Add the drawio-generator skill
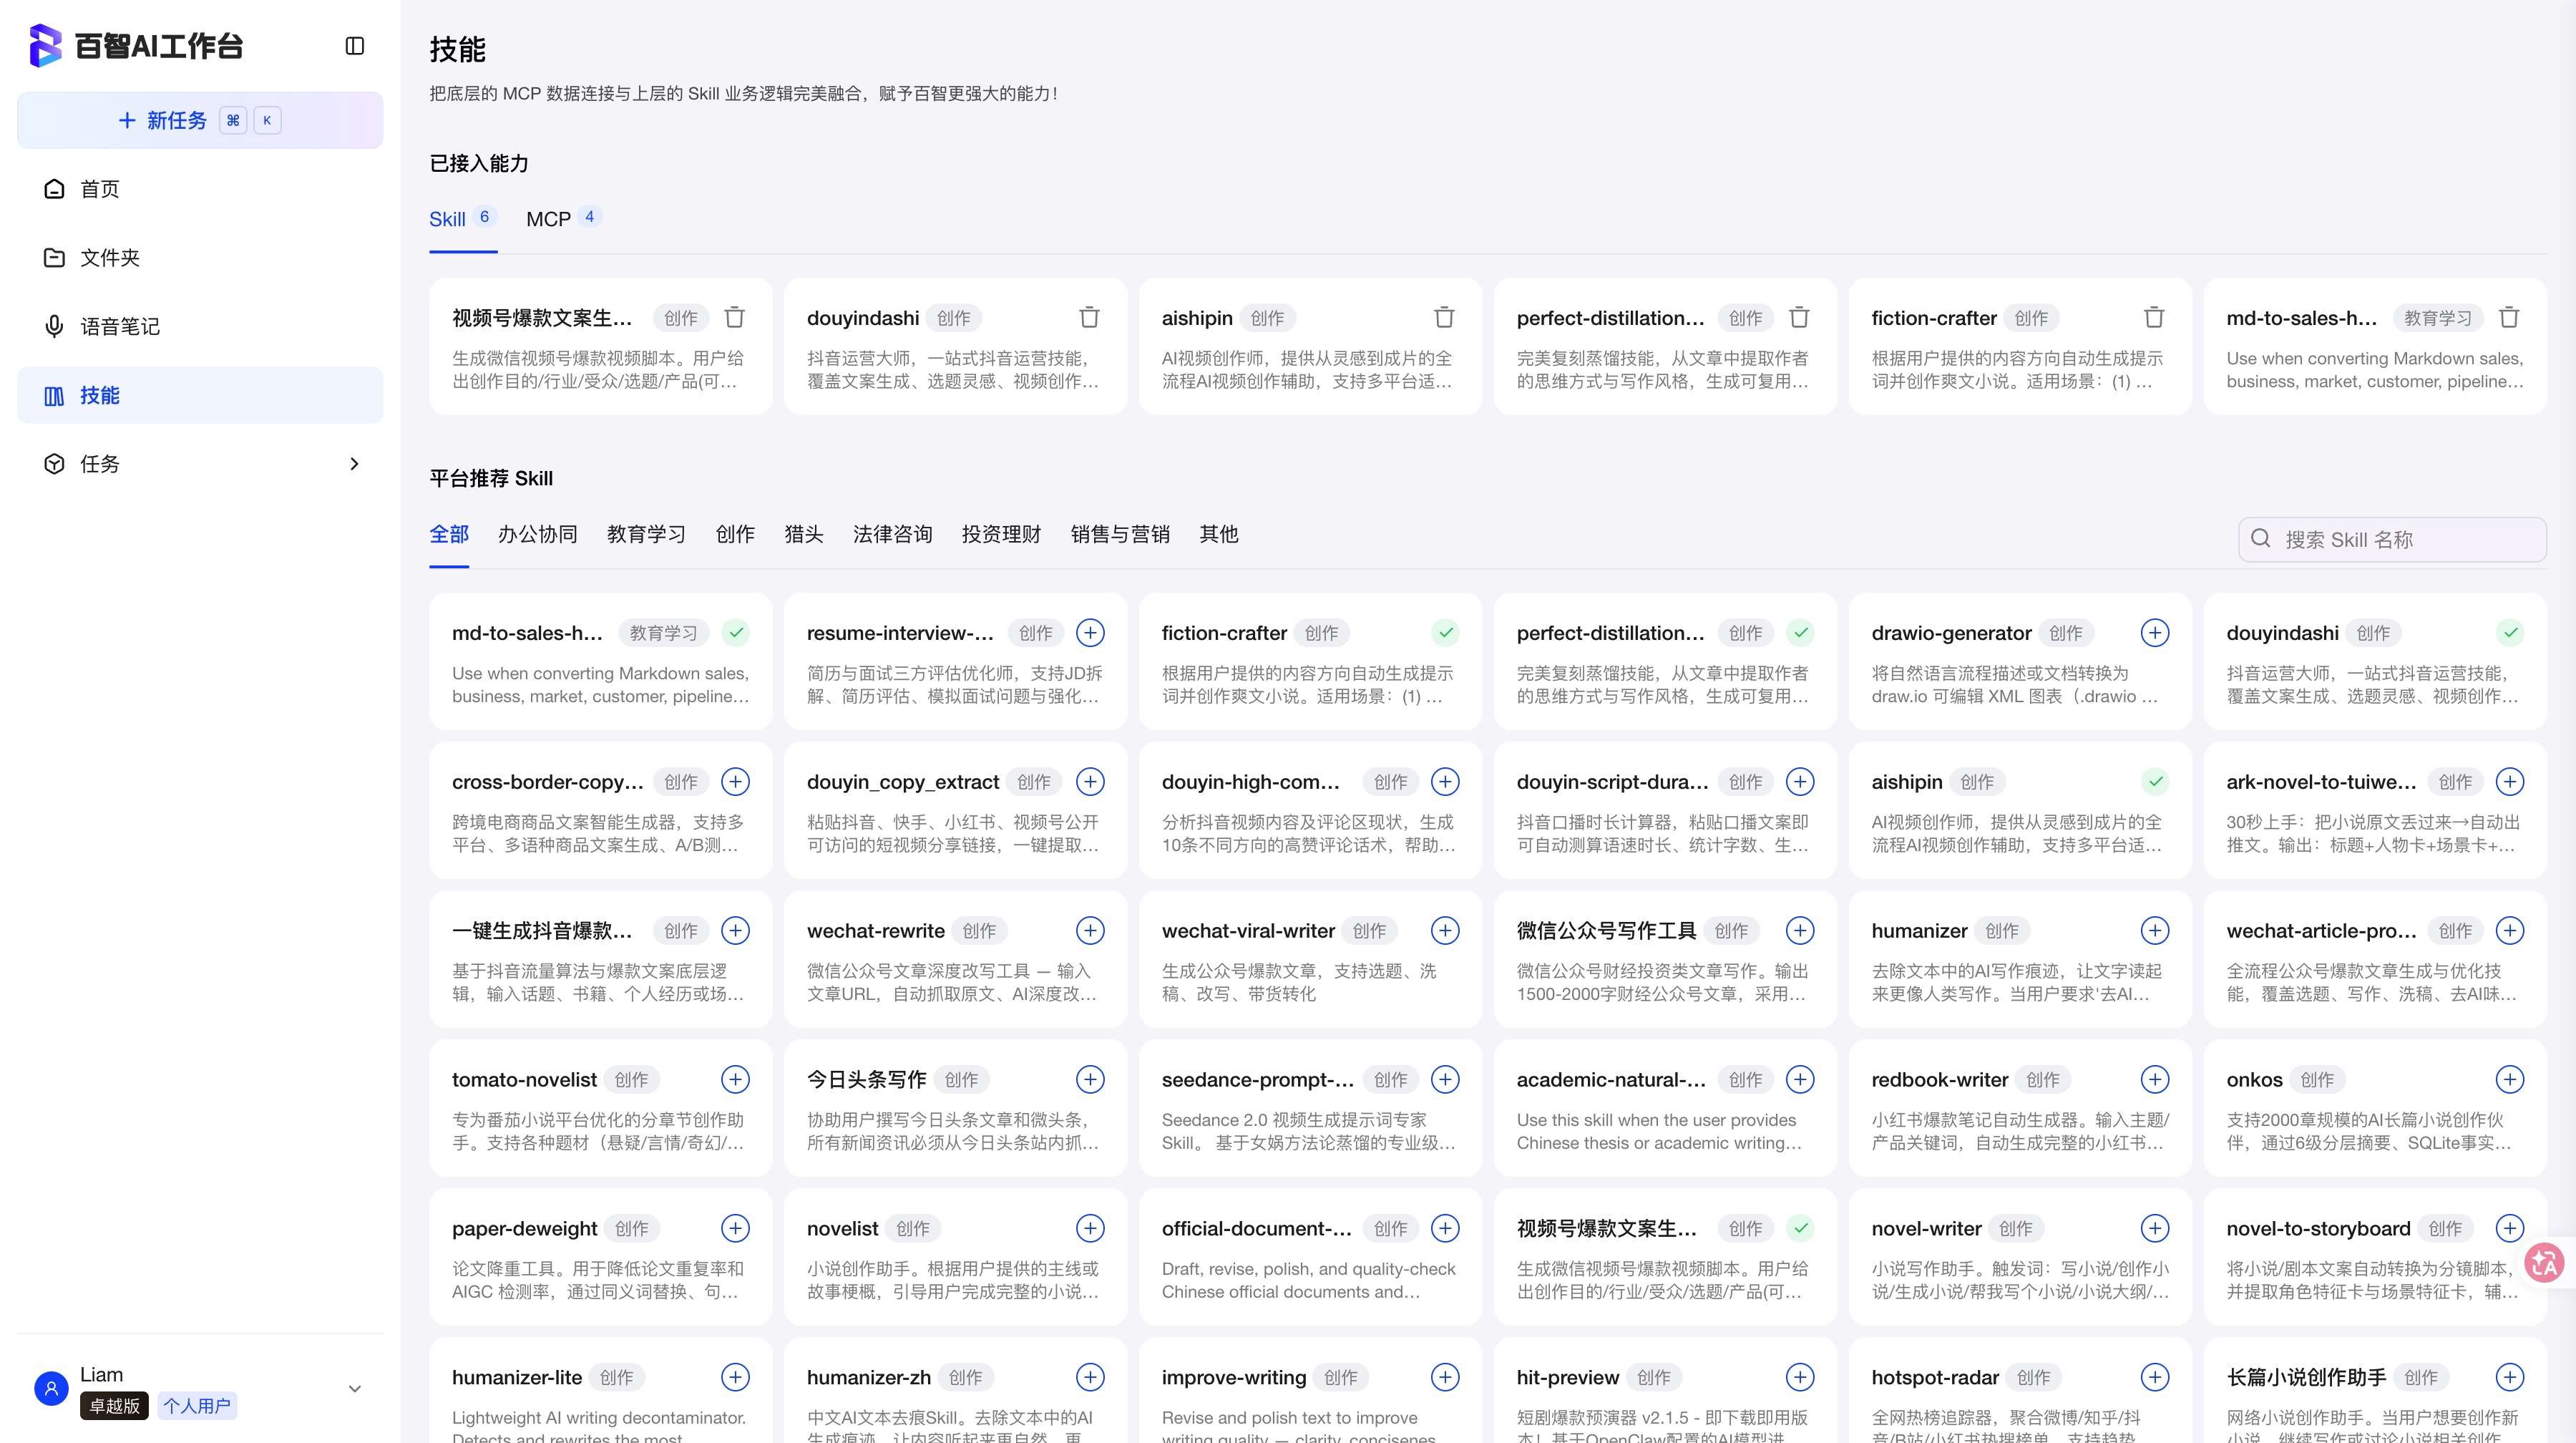 [2155, 633]
